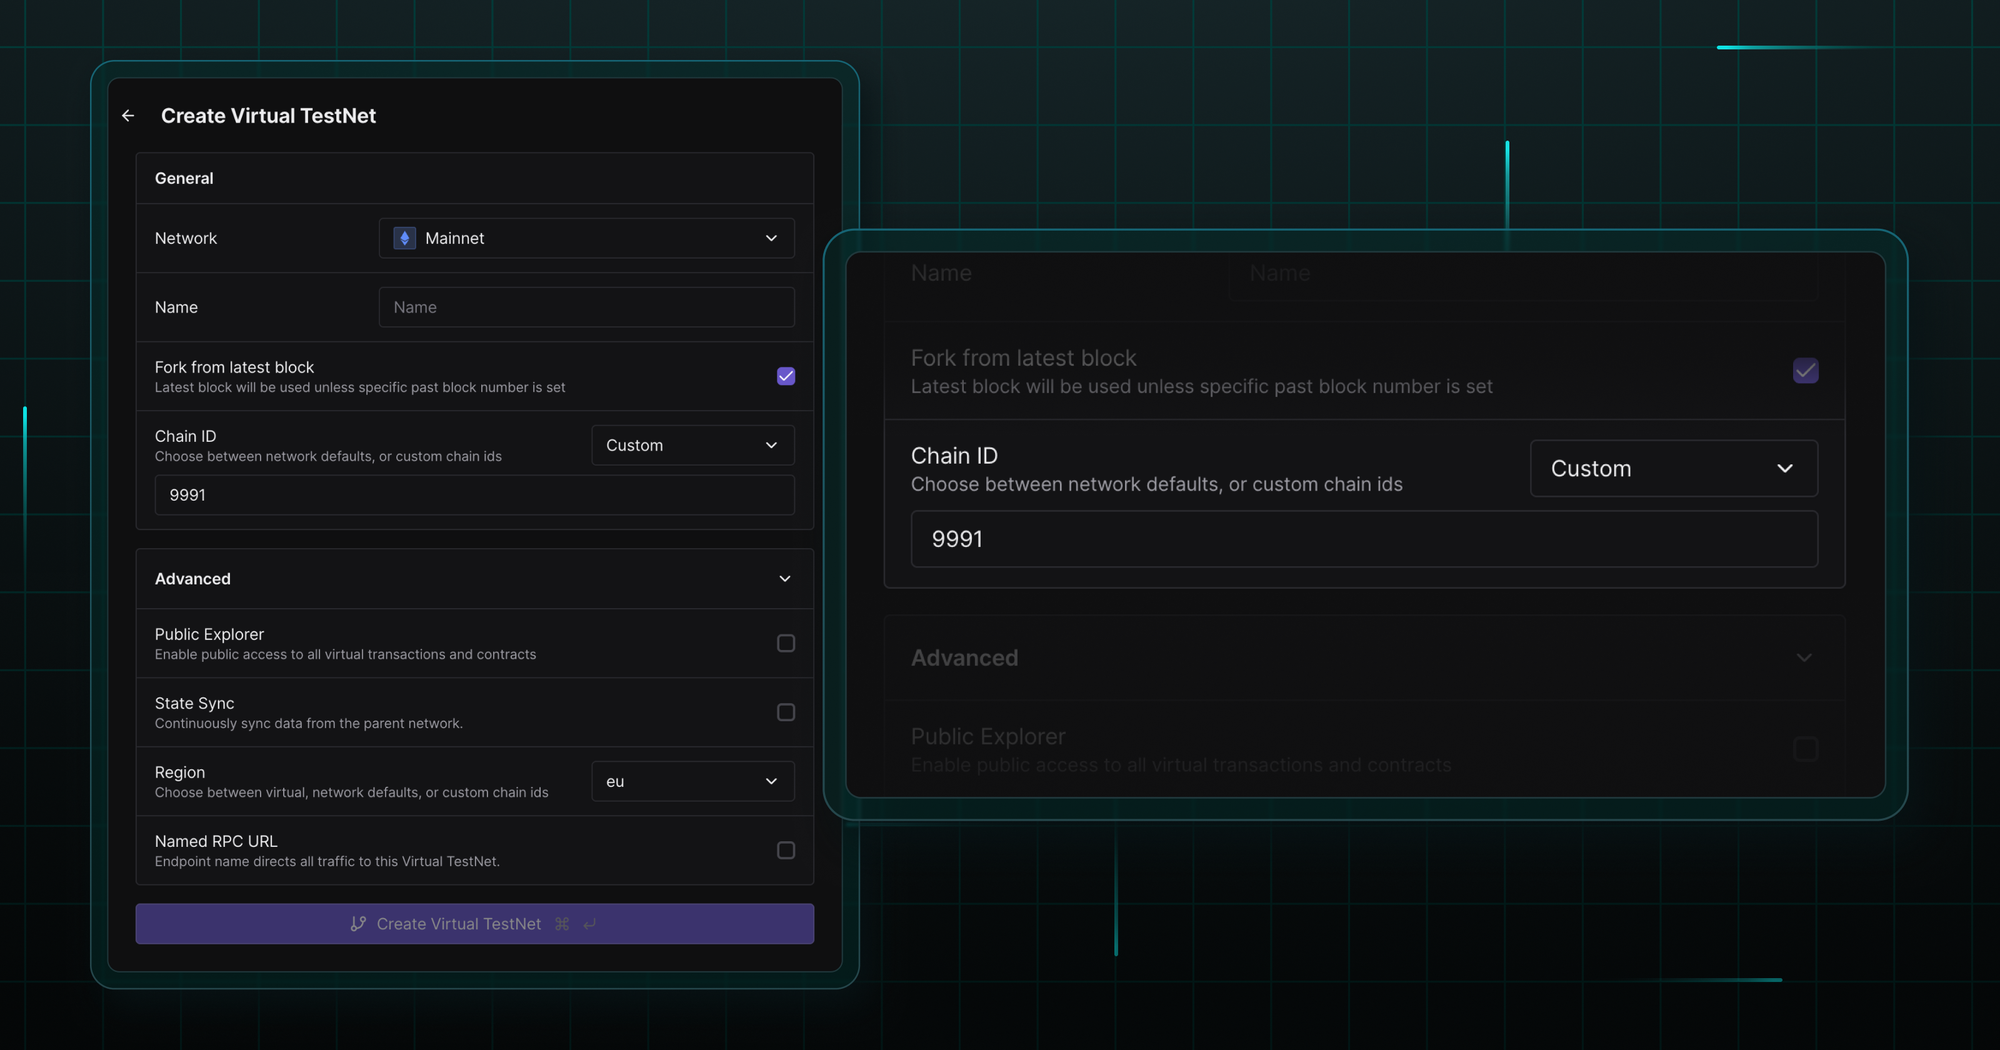Open the Custom chain ID dropdown

[x=692, y=445]
